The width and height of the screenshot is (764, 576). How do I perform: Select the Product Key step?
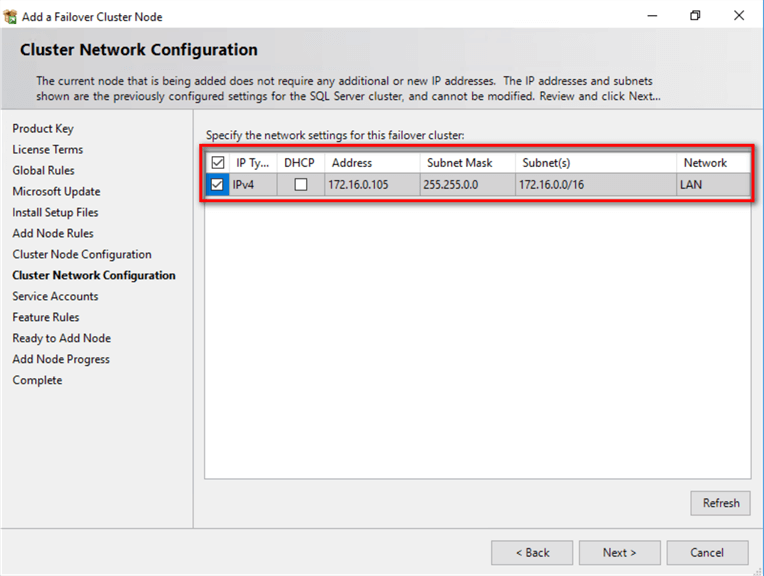click(43, 129)
